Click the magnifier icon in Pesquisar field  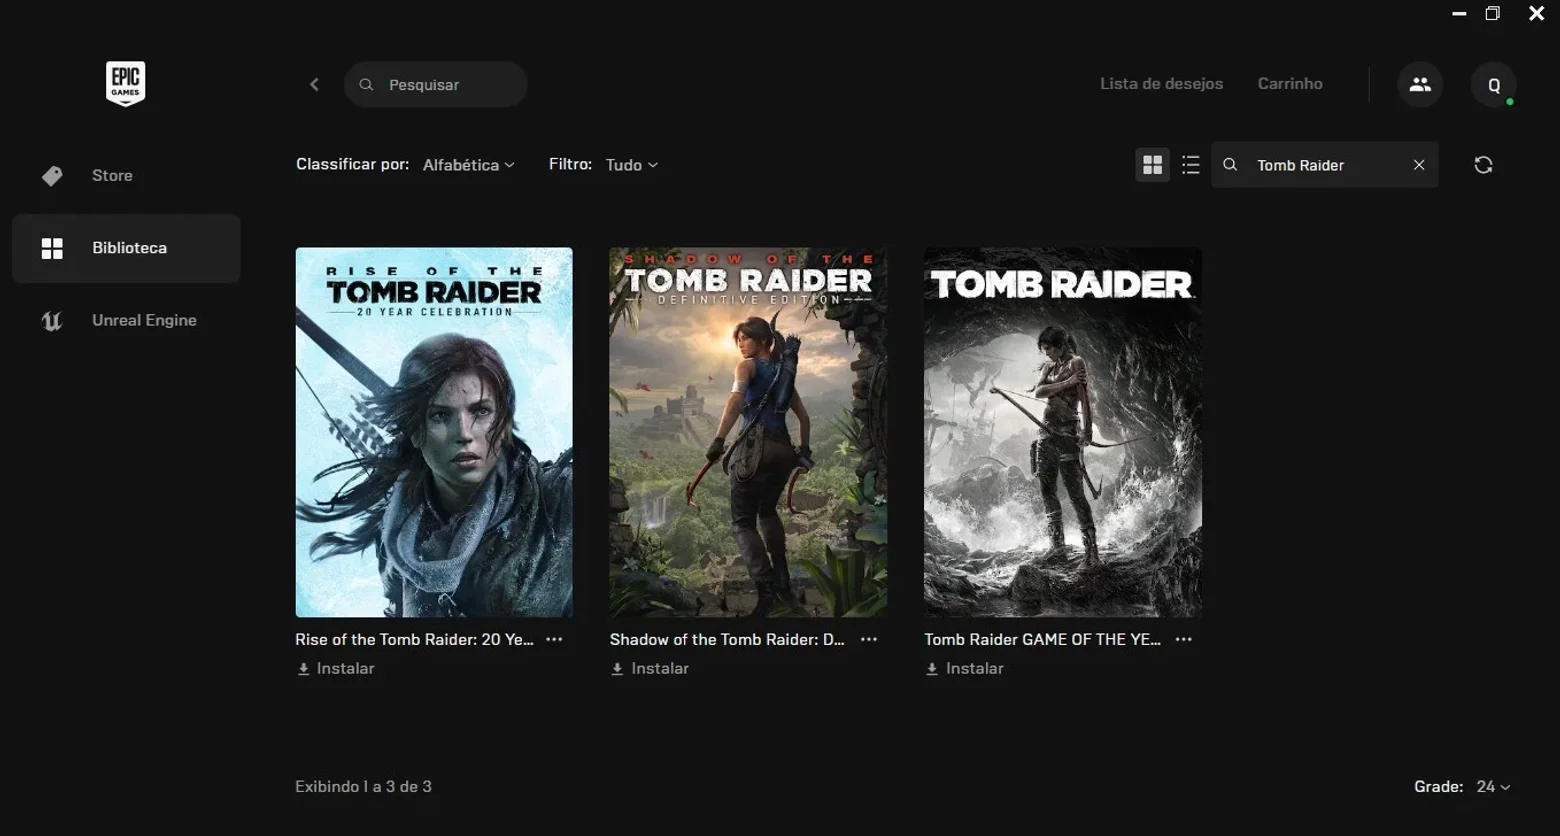366,85
